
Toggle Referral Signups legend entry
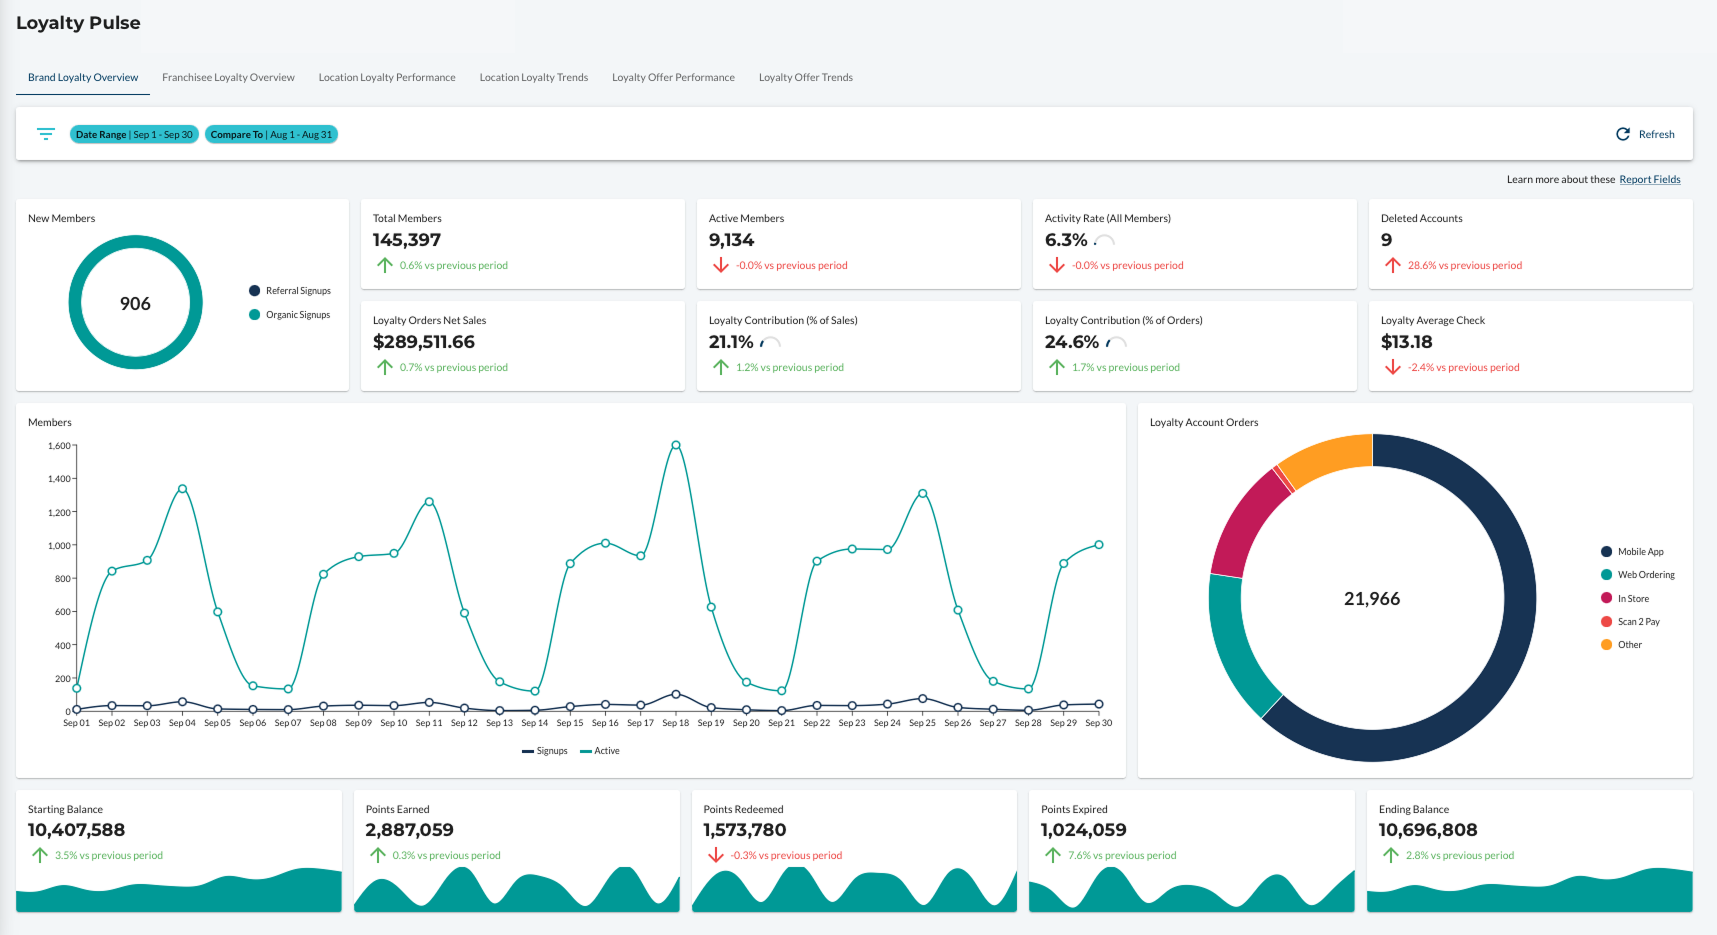coord(290,291)
